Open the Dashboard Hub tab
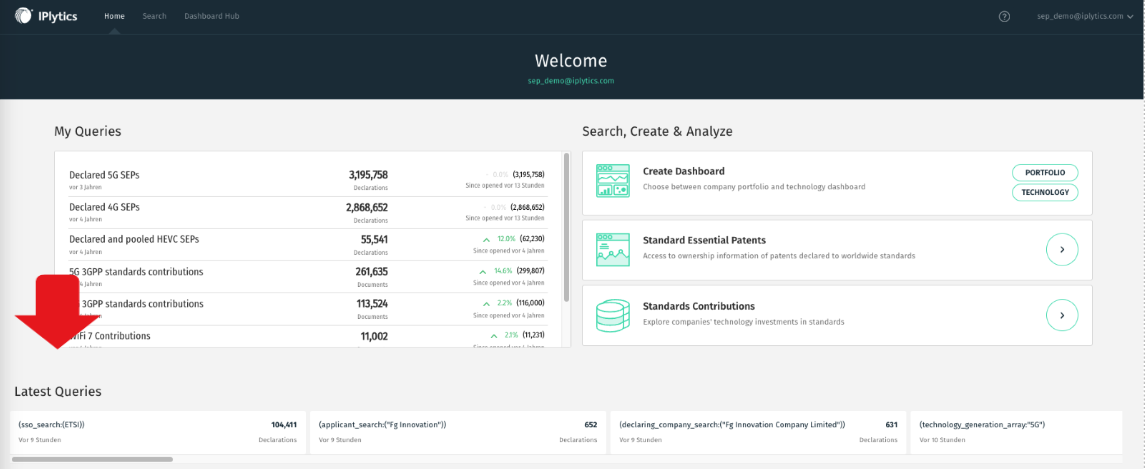1145x469 pixels. (211, 16)
